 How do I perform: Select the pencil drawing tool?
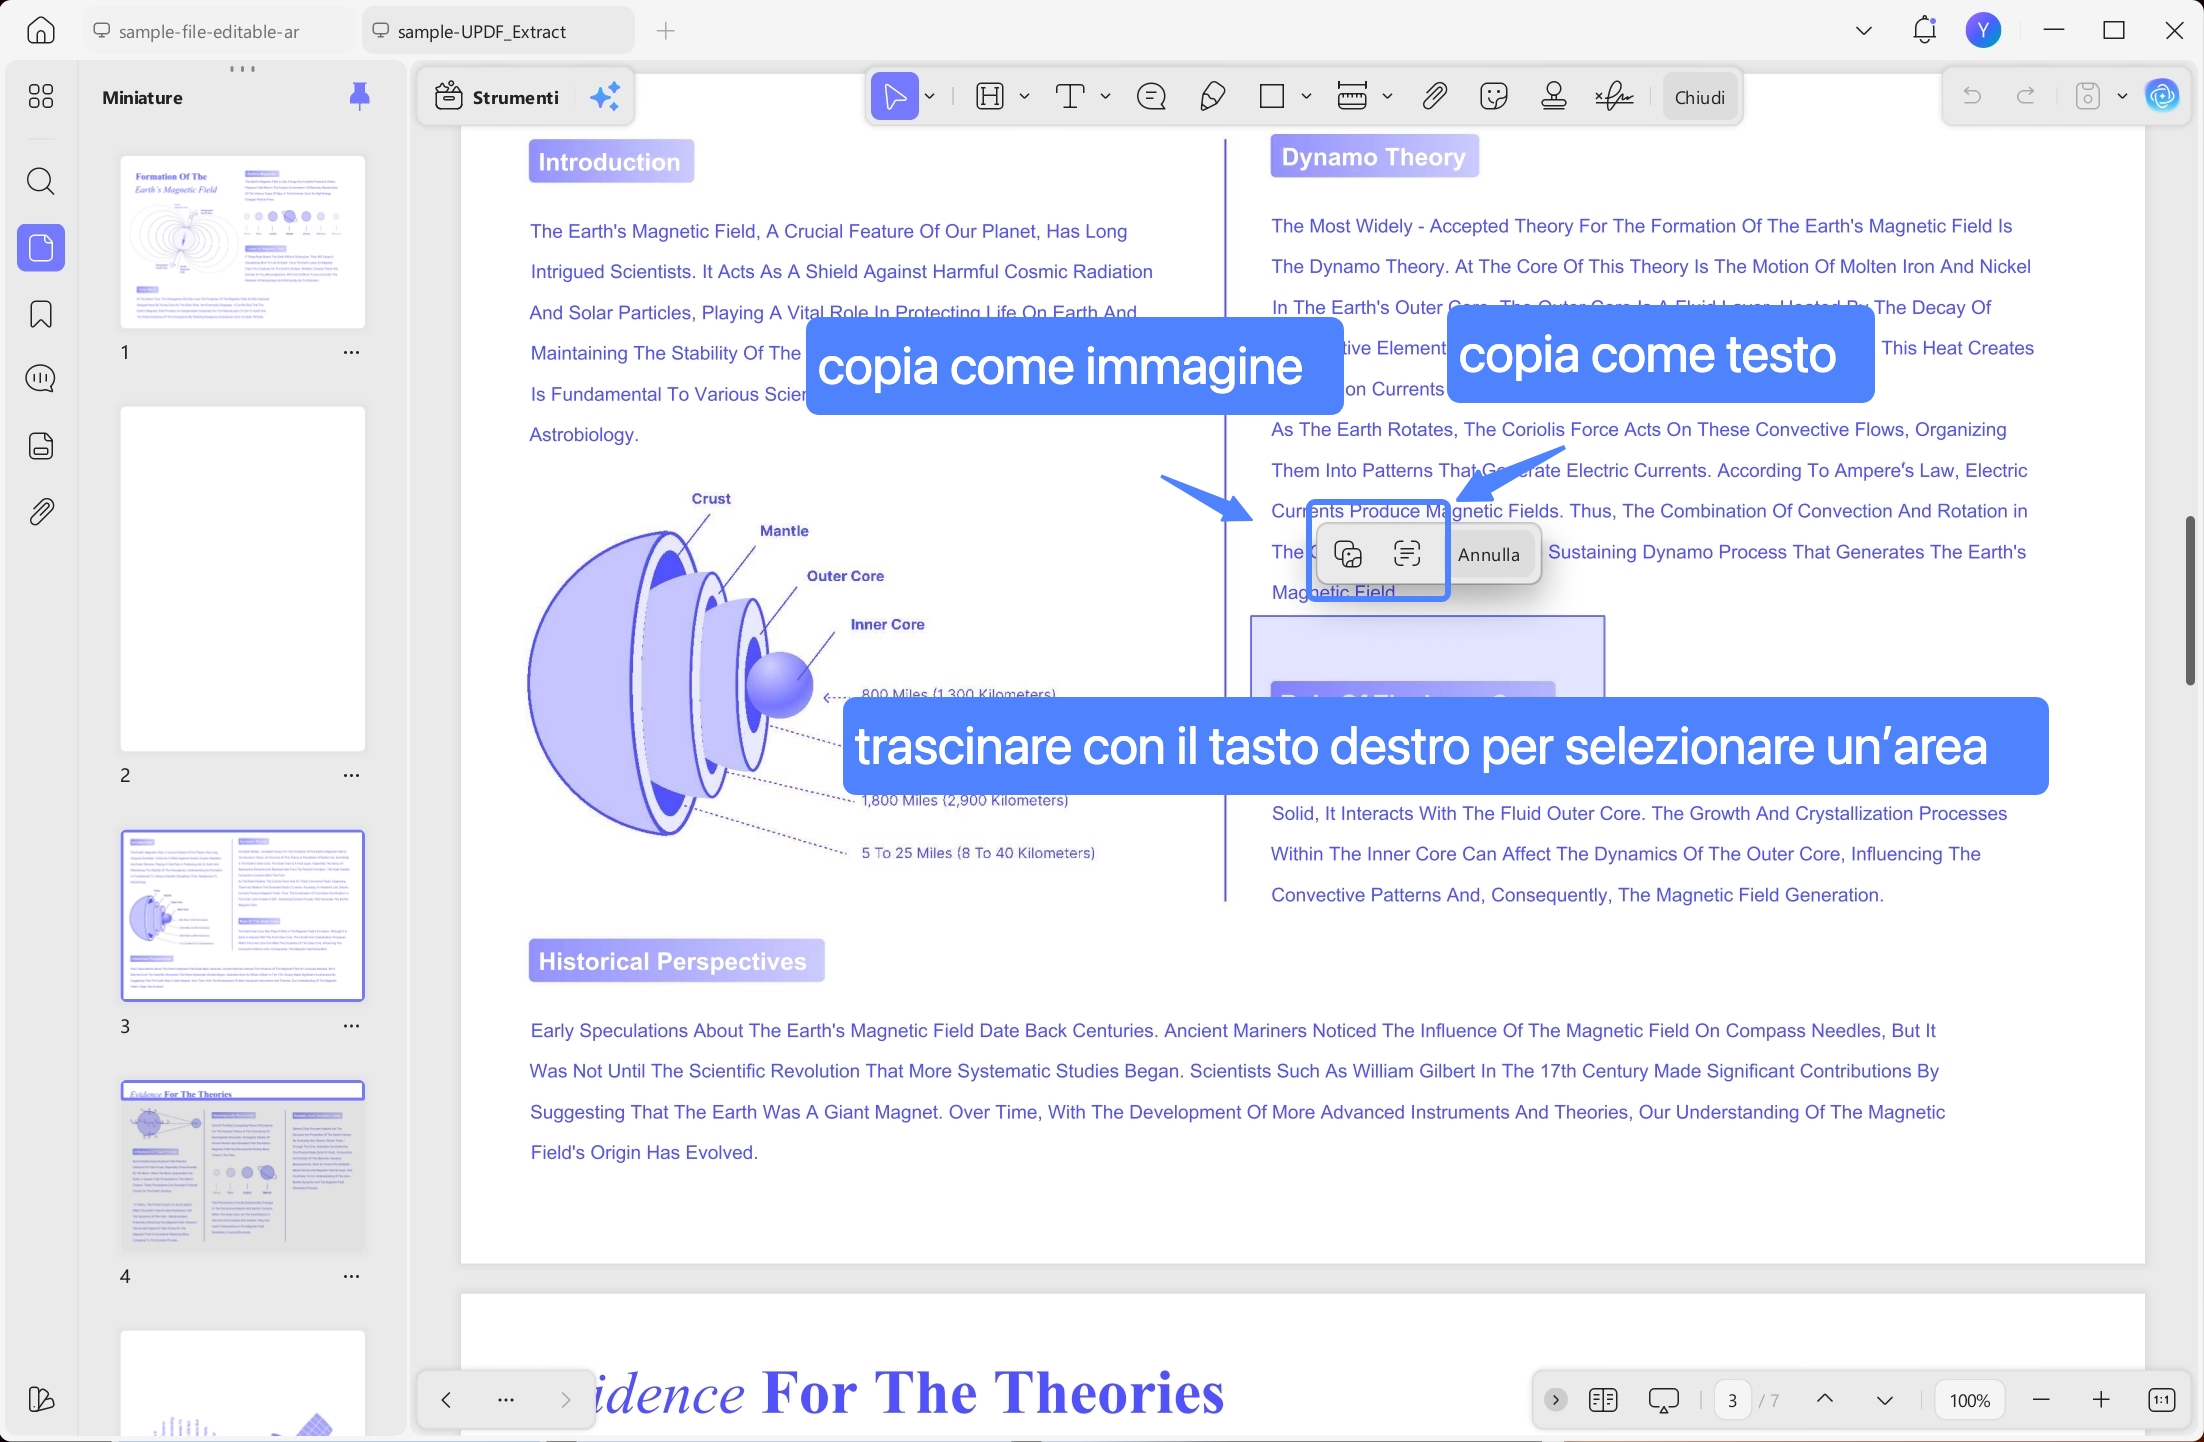coord(1212,96)
